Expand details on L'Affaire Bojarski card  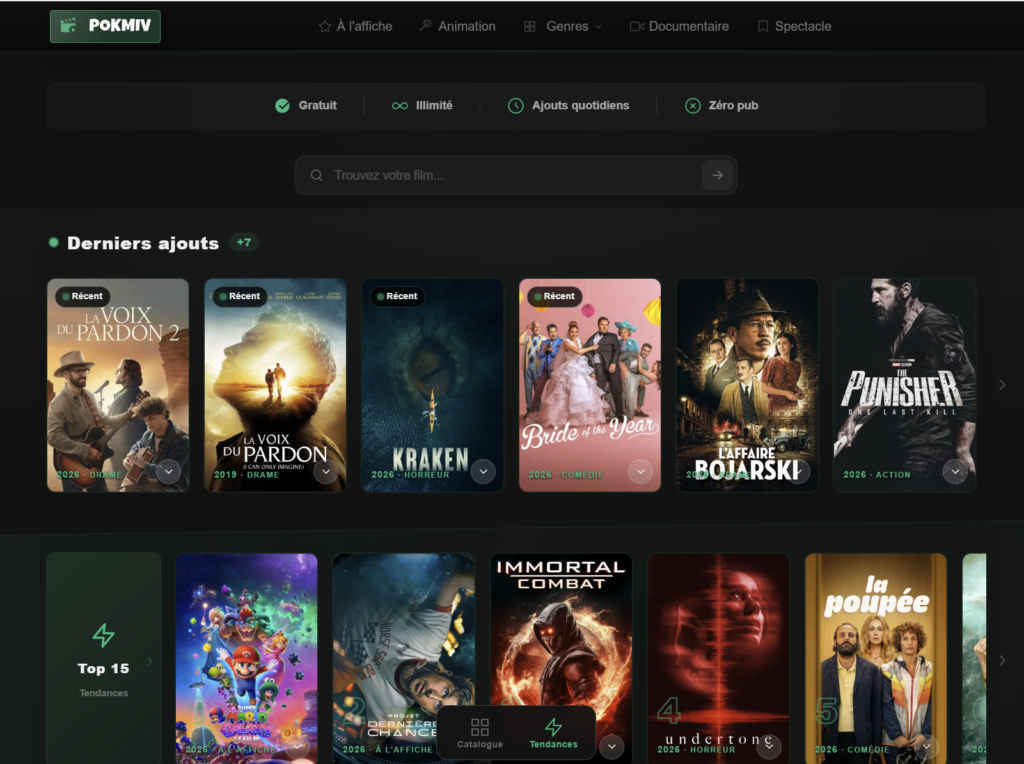coord(798,471)
